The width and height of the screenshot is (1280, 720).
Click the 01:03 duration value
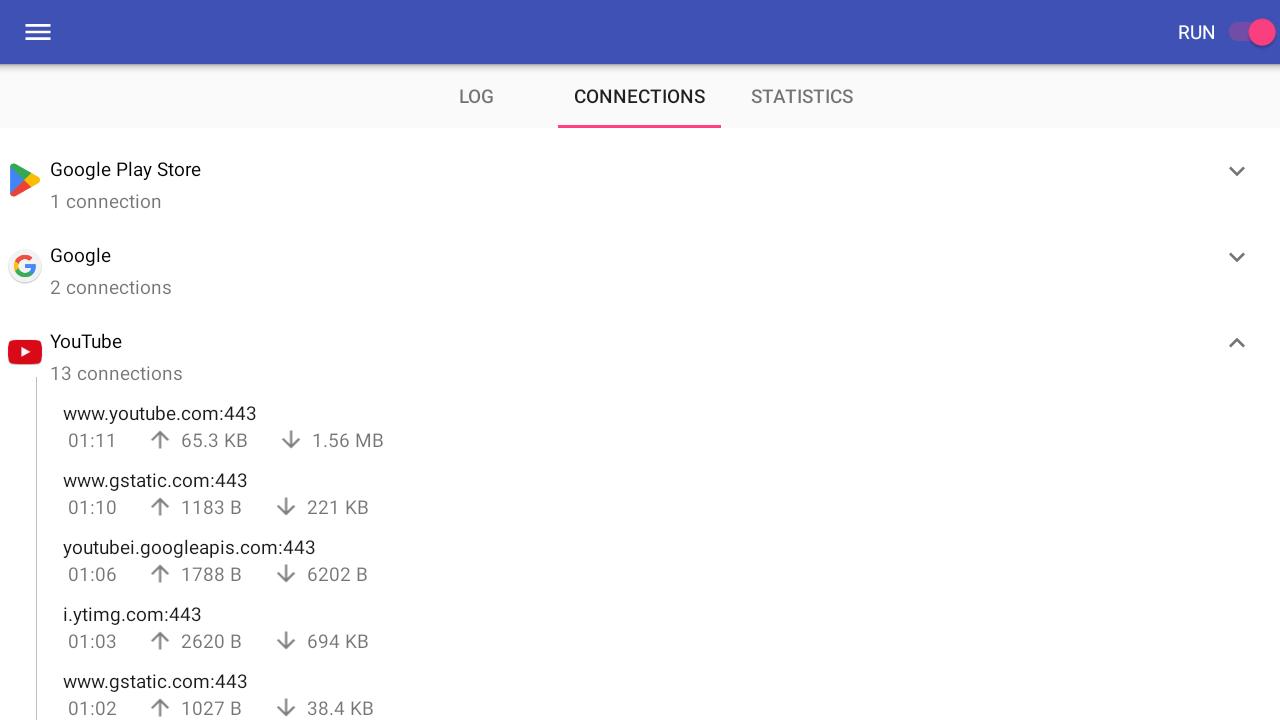tap(92, 642)
